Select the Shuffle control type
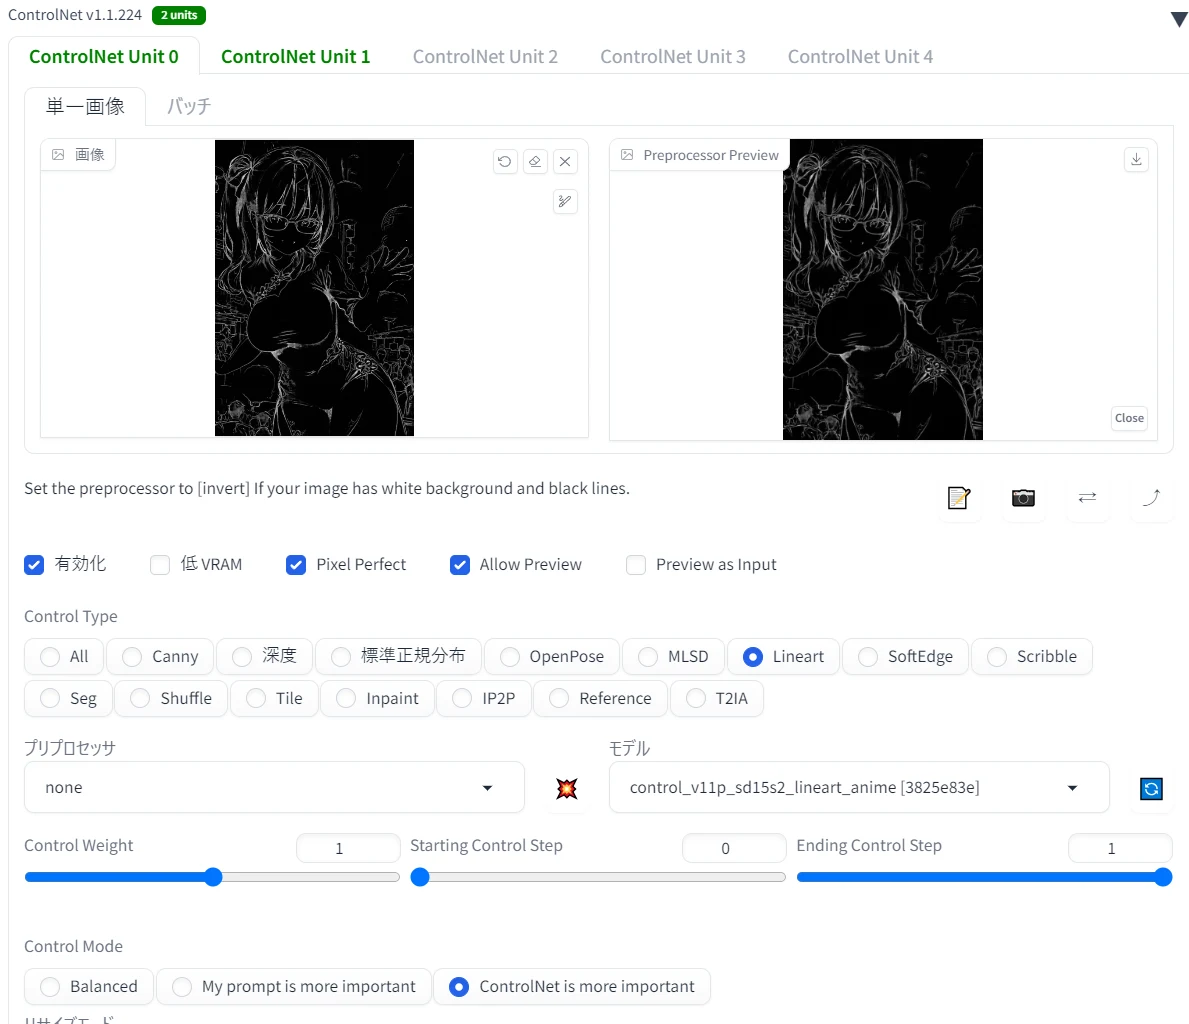Viewport: 1189px width, 1024px height. coord(171,699)
